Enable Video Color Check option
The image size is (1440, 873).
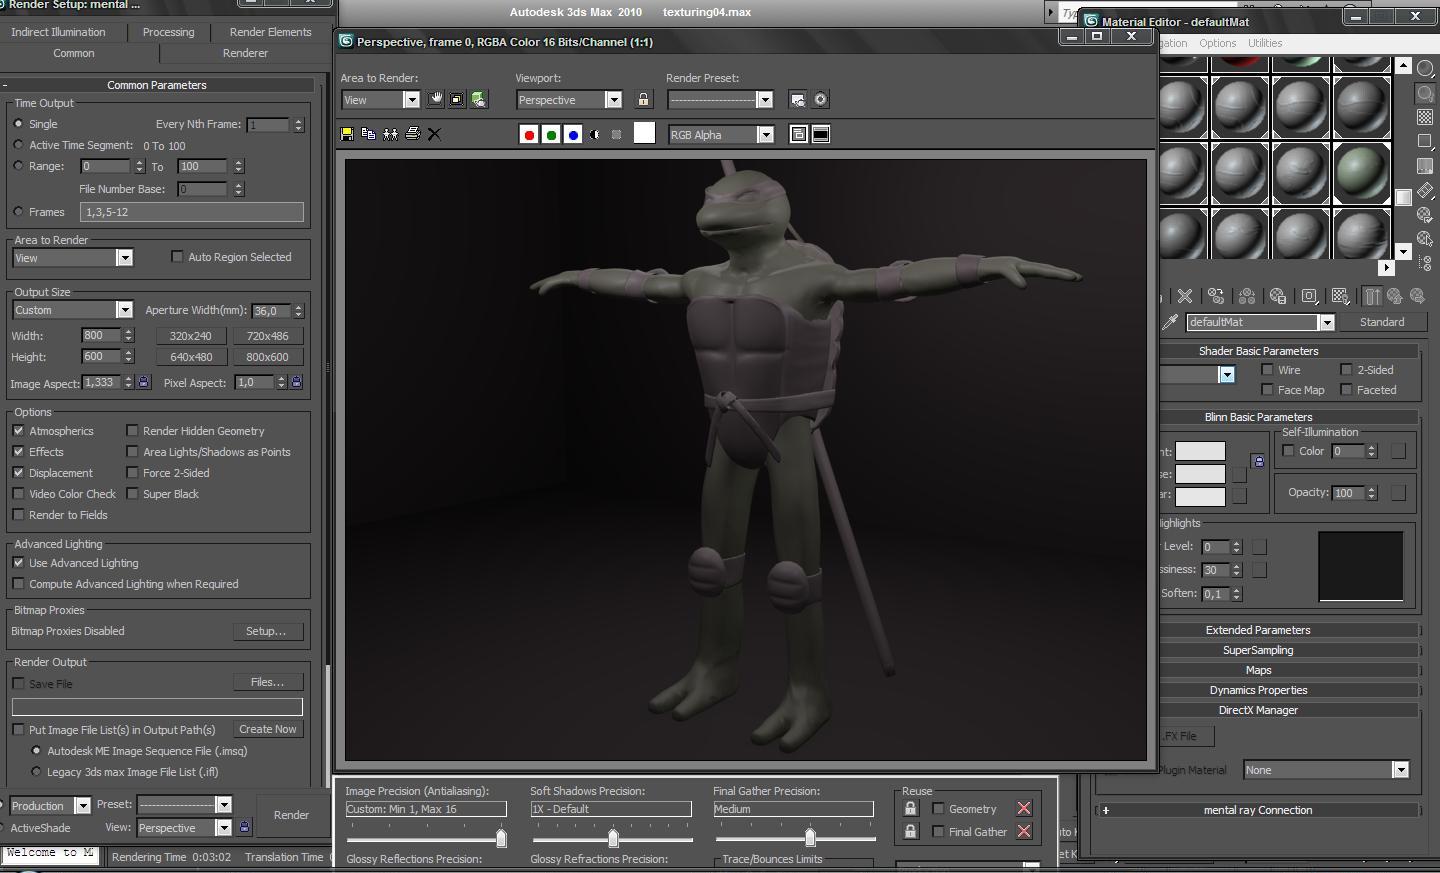click(x=18, y=494)
